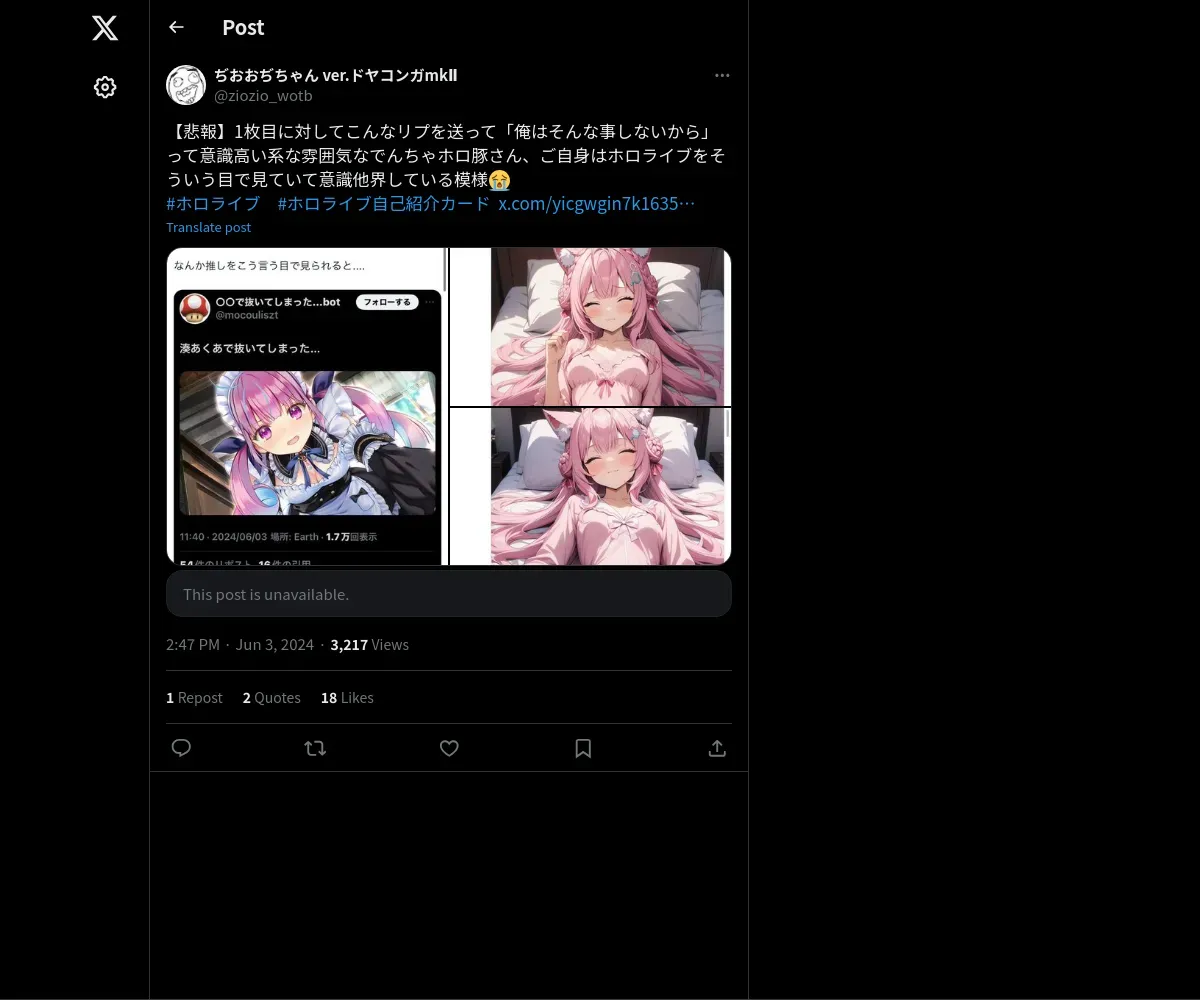Go back using the arrow icon

pos(176,27)
